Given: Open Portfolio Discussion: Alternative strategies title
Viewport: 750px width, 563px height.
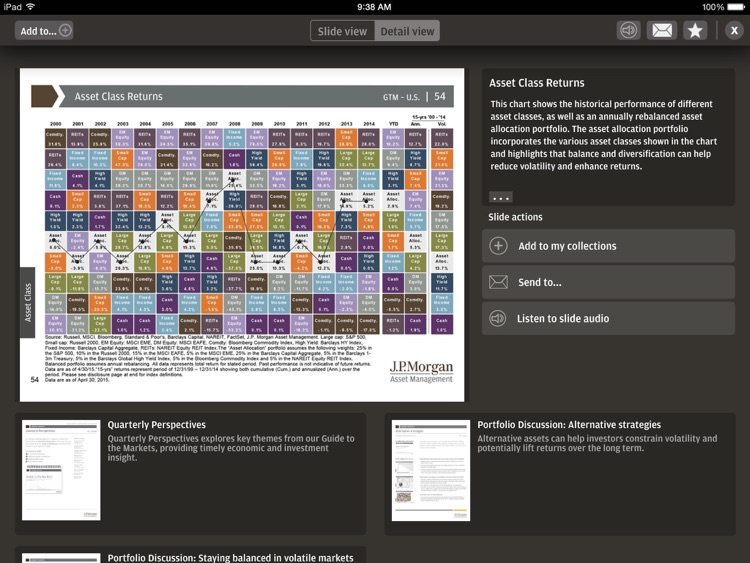Looking at the screenshot, I should coord(569,425).
